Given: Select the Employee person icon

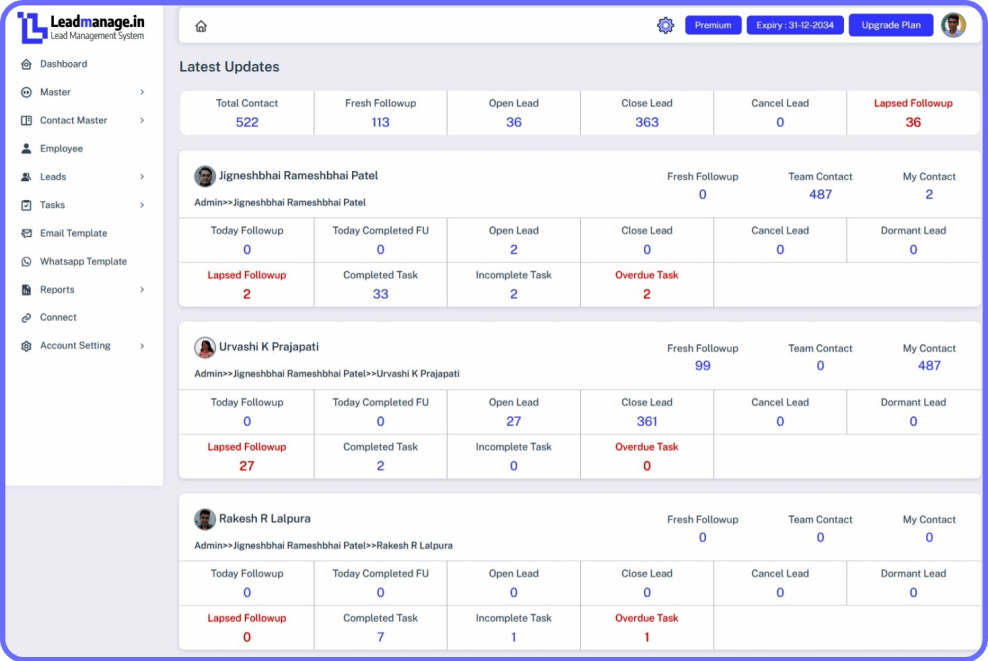Looking at the screenshot, I should tap(26, 148).
